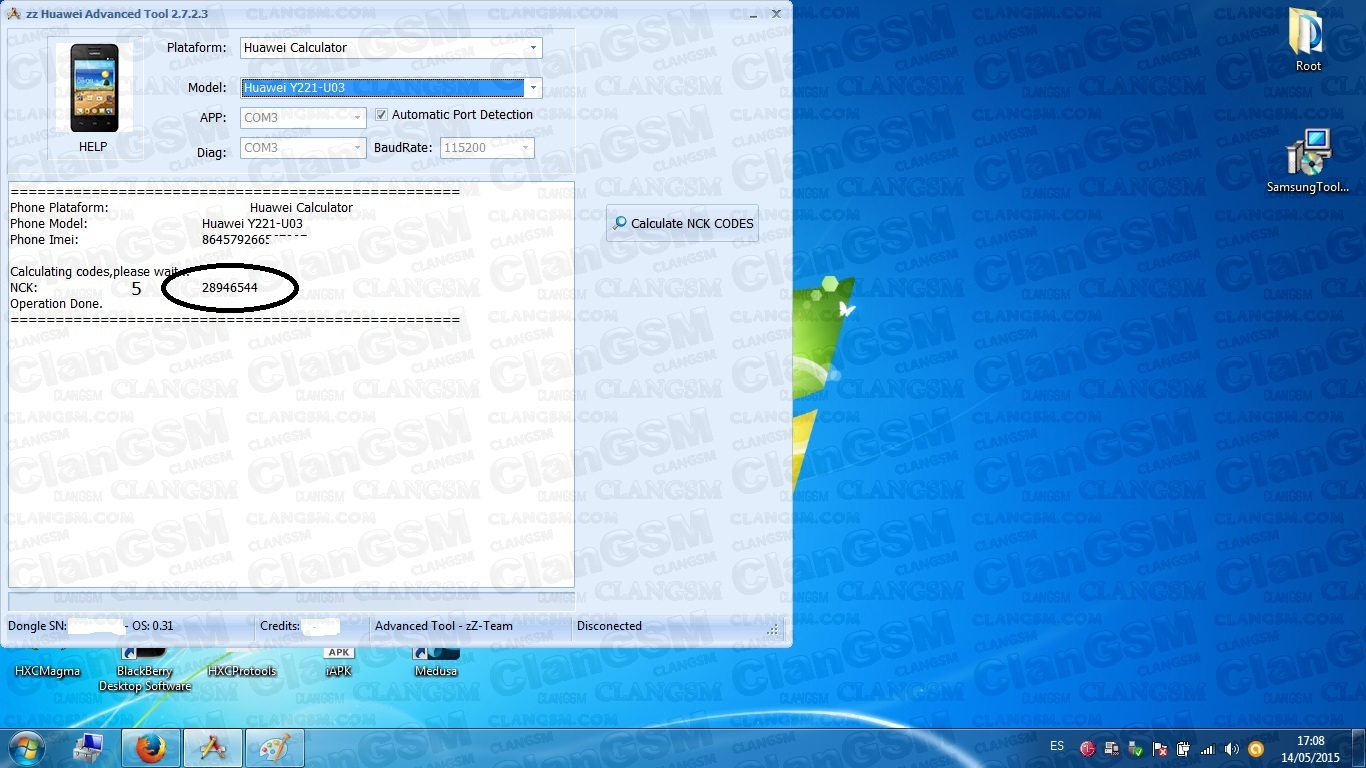Click the progress bar below the log
Screen dimensions: 1366x768
click(x=291, y=600)
